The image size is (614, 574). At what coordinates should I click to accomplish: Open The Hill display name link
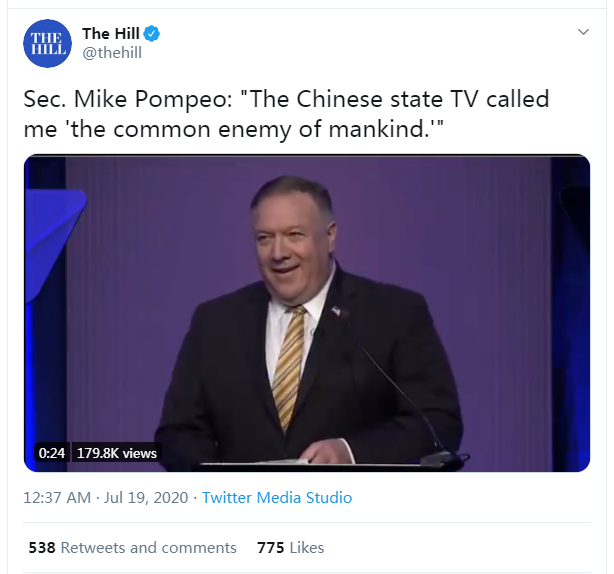(110, 34)
